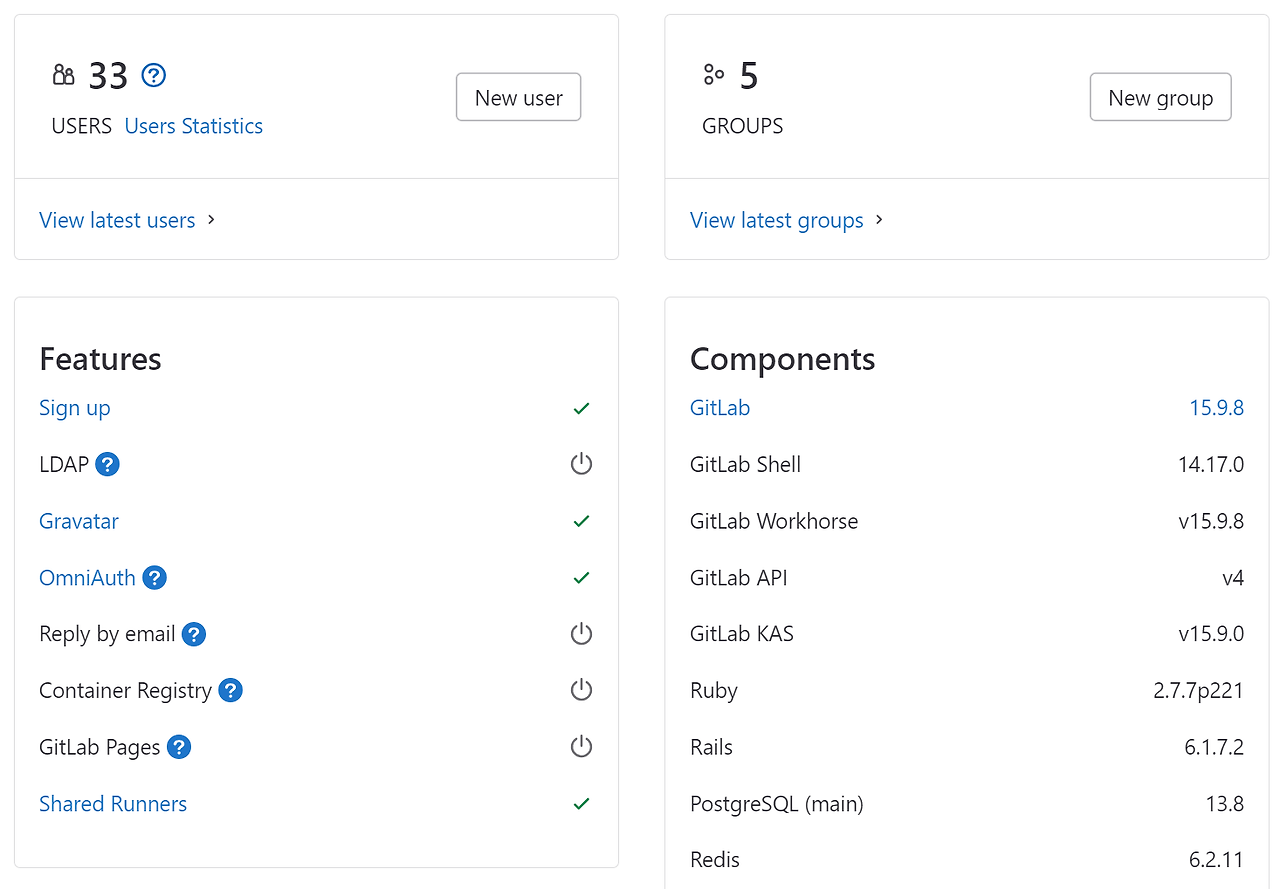Click the help icon next to users count
Screen dimensions: 1280x889
(153, 75)
